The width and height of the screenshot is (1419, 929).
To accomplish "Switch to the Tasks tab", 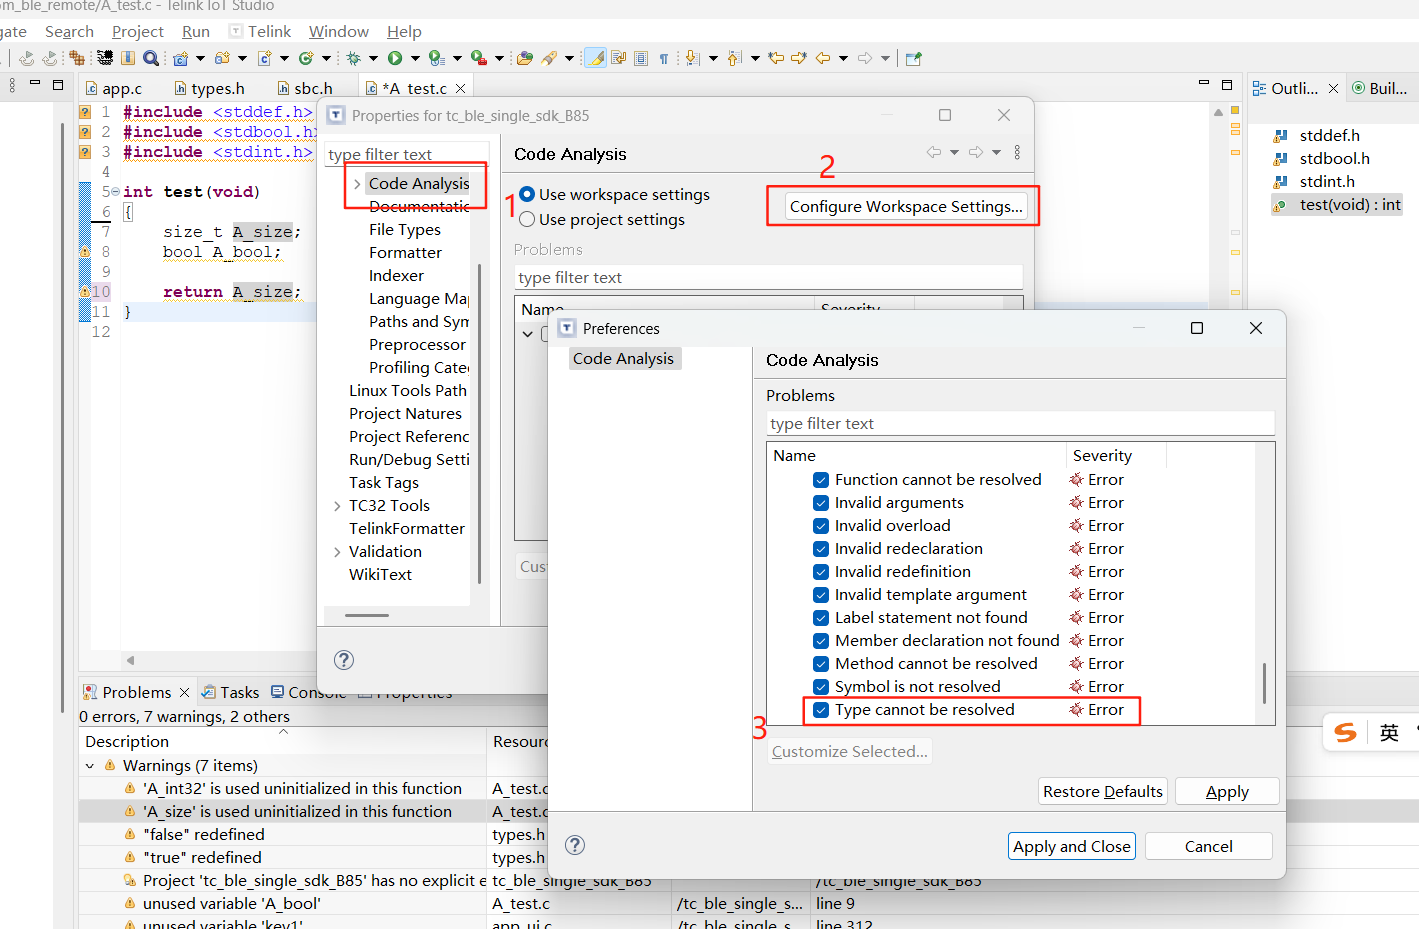I will coord(230,692).
